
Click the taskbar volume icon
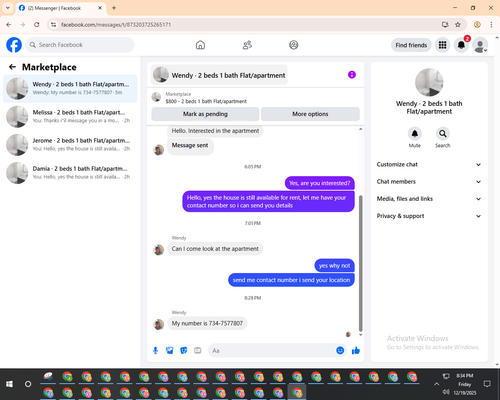[446, 392]
